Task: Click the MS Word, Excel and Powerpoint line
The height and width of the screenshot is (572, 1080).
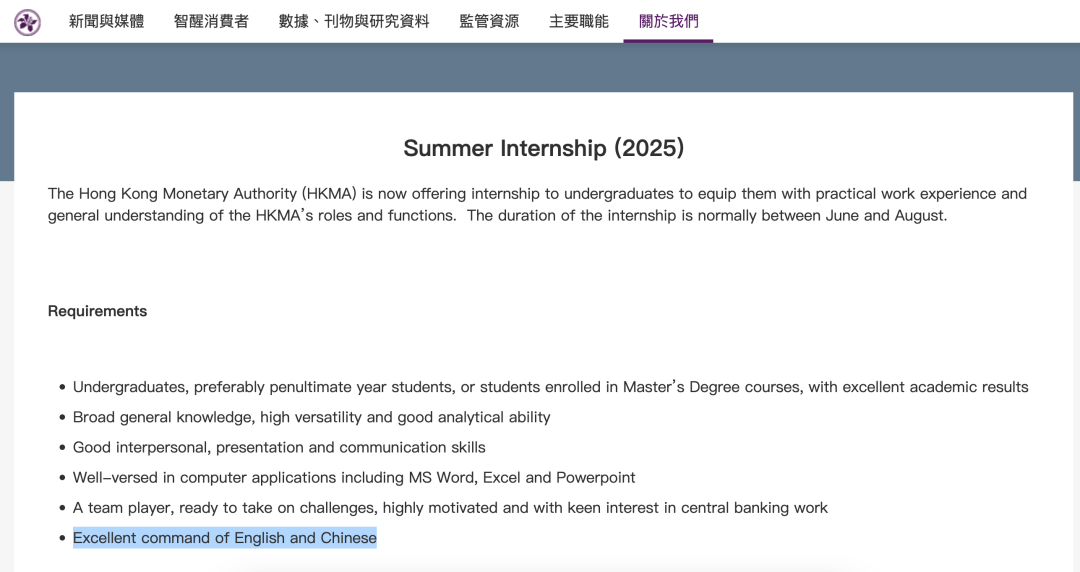Action: click(x=354, y=478)
